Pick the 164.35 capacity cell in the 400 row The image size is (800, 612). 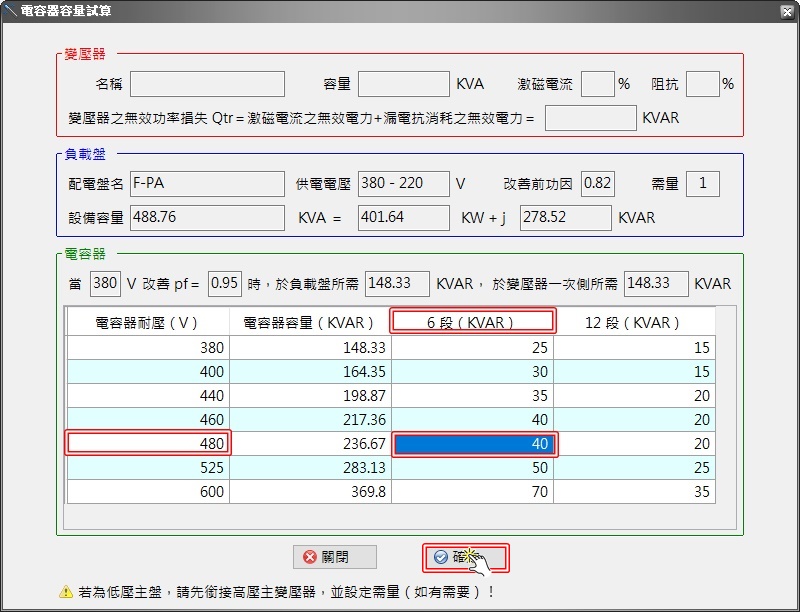point(309,371)
